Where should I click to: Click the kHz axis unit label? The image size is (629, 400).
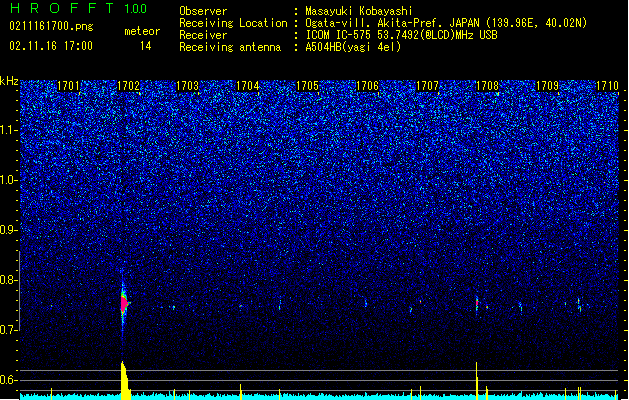(x=9, y=81)
